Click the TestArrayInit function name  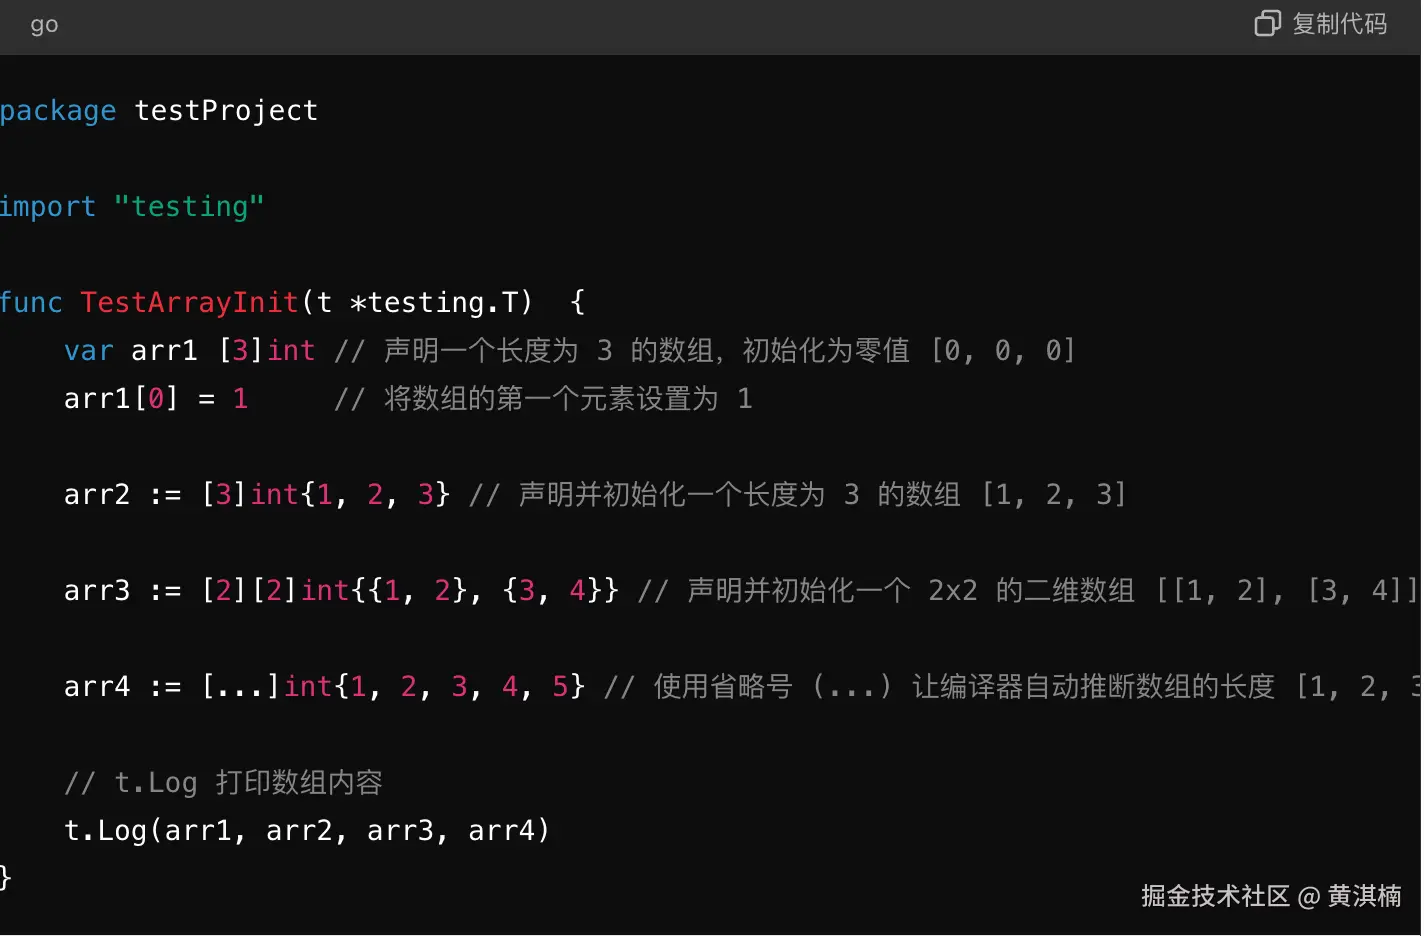(189, 302)
